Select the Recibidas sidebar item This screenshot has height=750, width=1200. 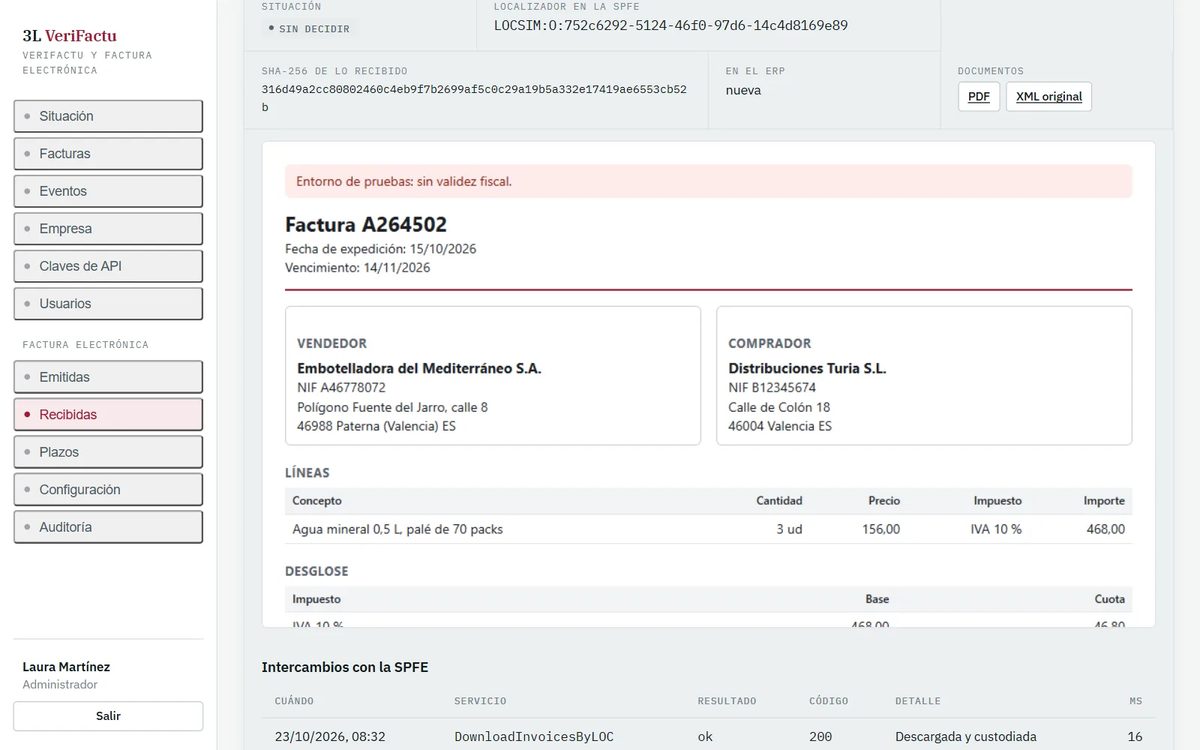point(108,415)
